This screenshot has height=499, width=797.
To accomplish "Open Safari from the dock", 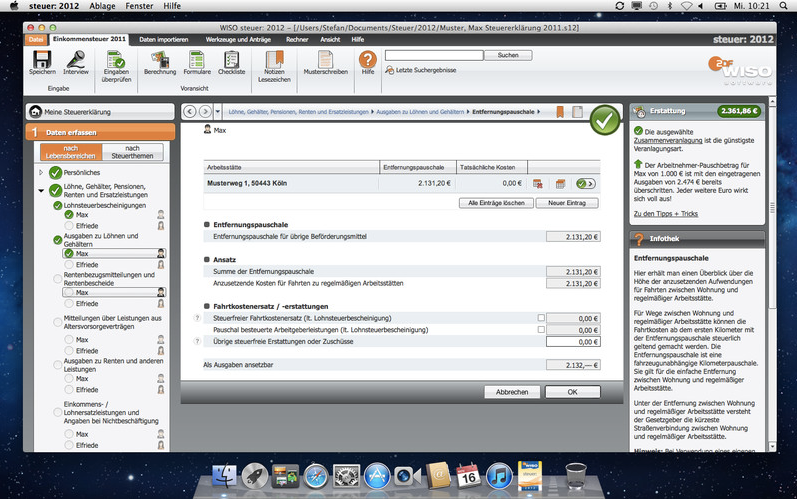I will pos(316,477).
